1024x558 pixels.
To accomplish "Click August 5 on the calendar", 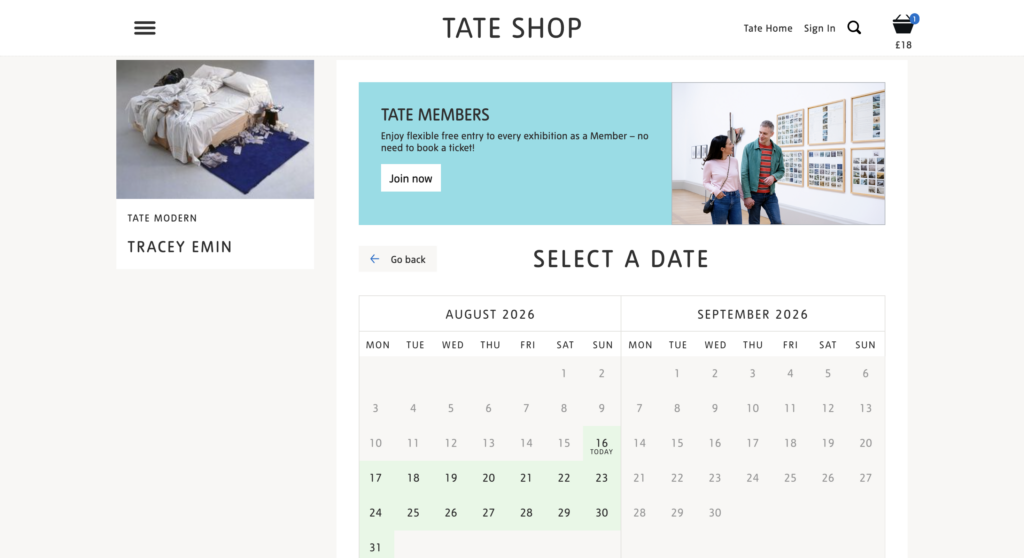I will tap(451, 408).
